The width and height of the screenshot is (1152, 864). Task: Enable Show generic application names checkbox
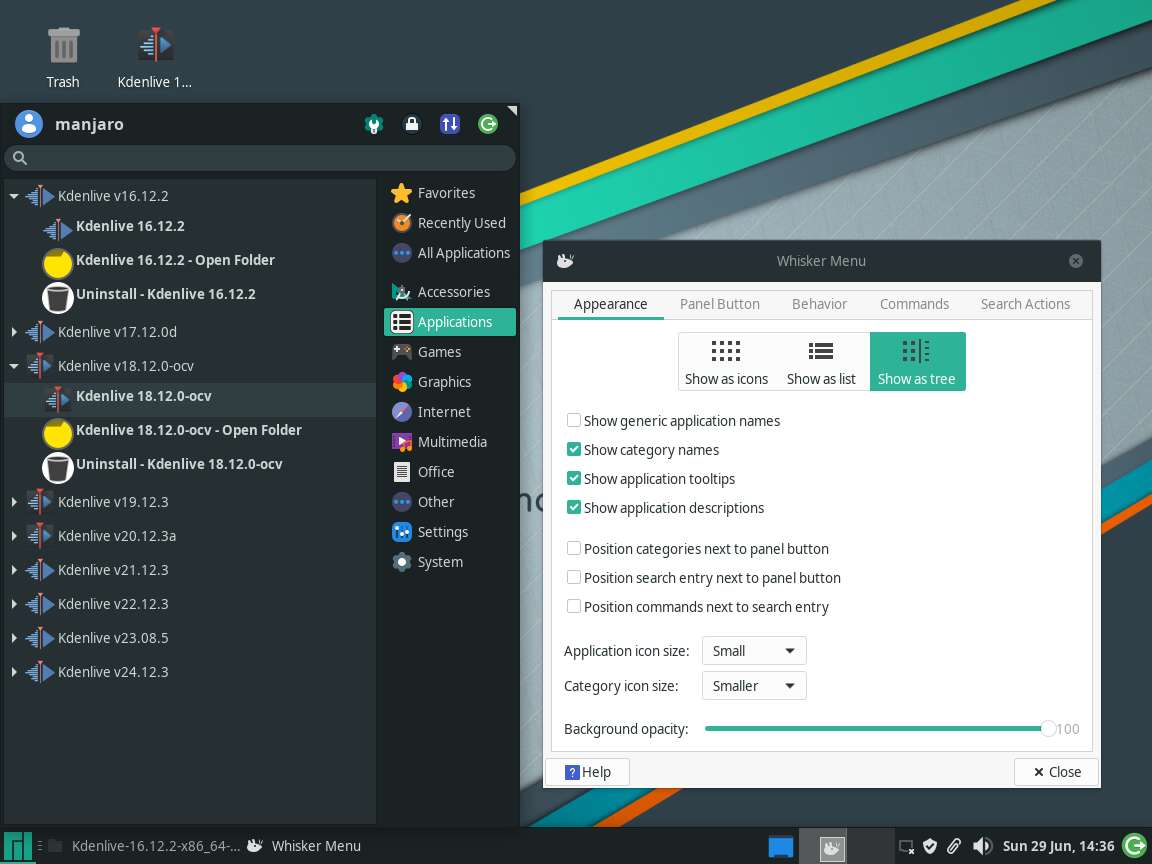pos(574,421)
